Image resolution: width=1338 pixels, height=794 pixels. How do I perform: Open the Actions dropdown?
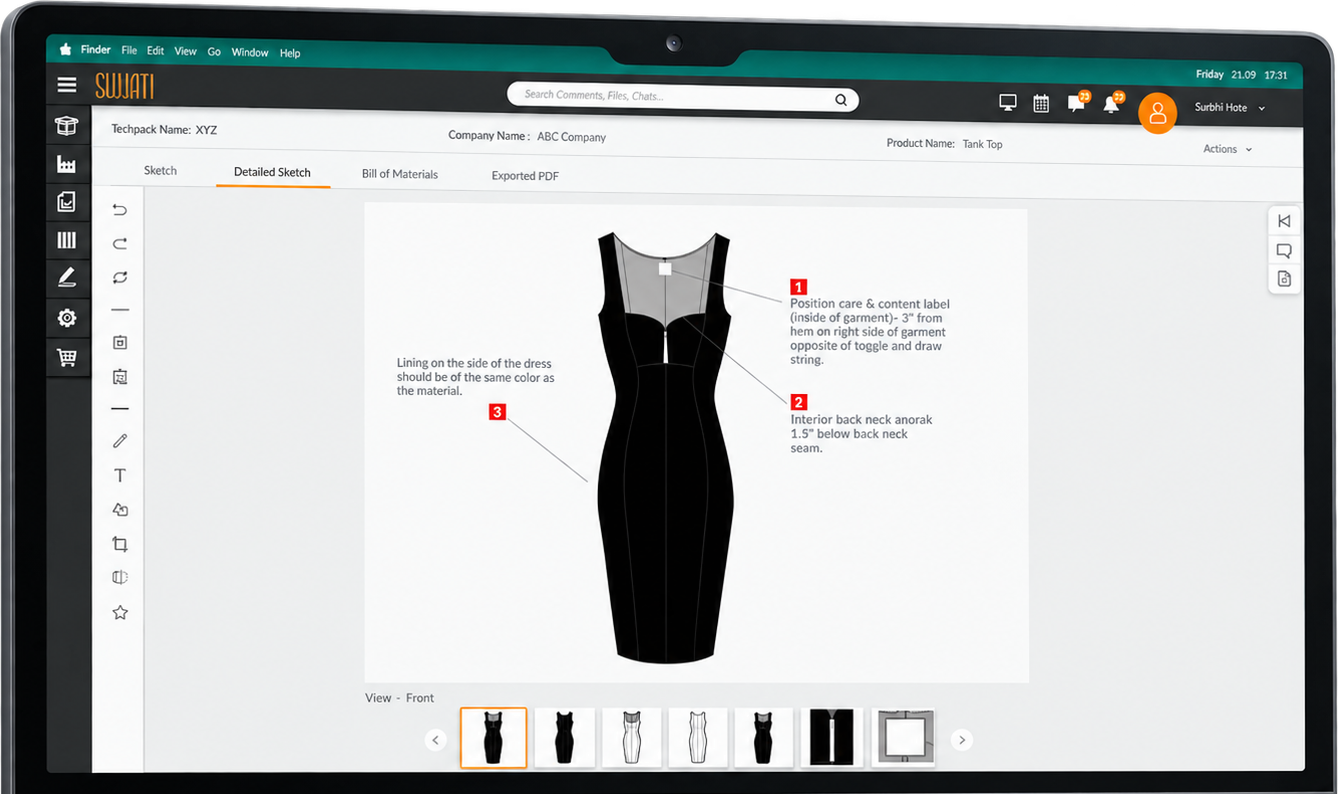1227,149
